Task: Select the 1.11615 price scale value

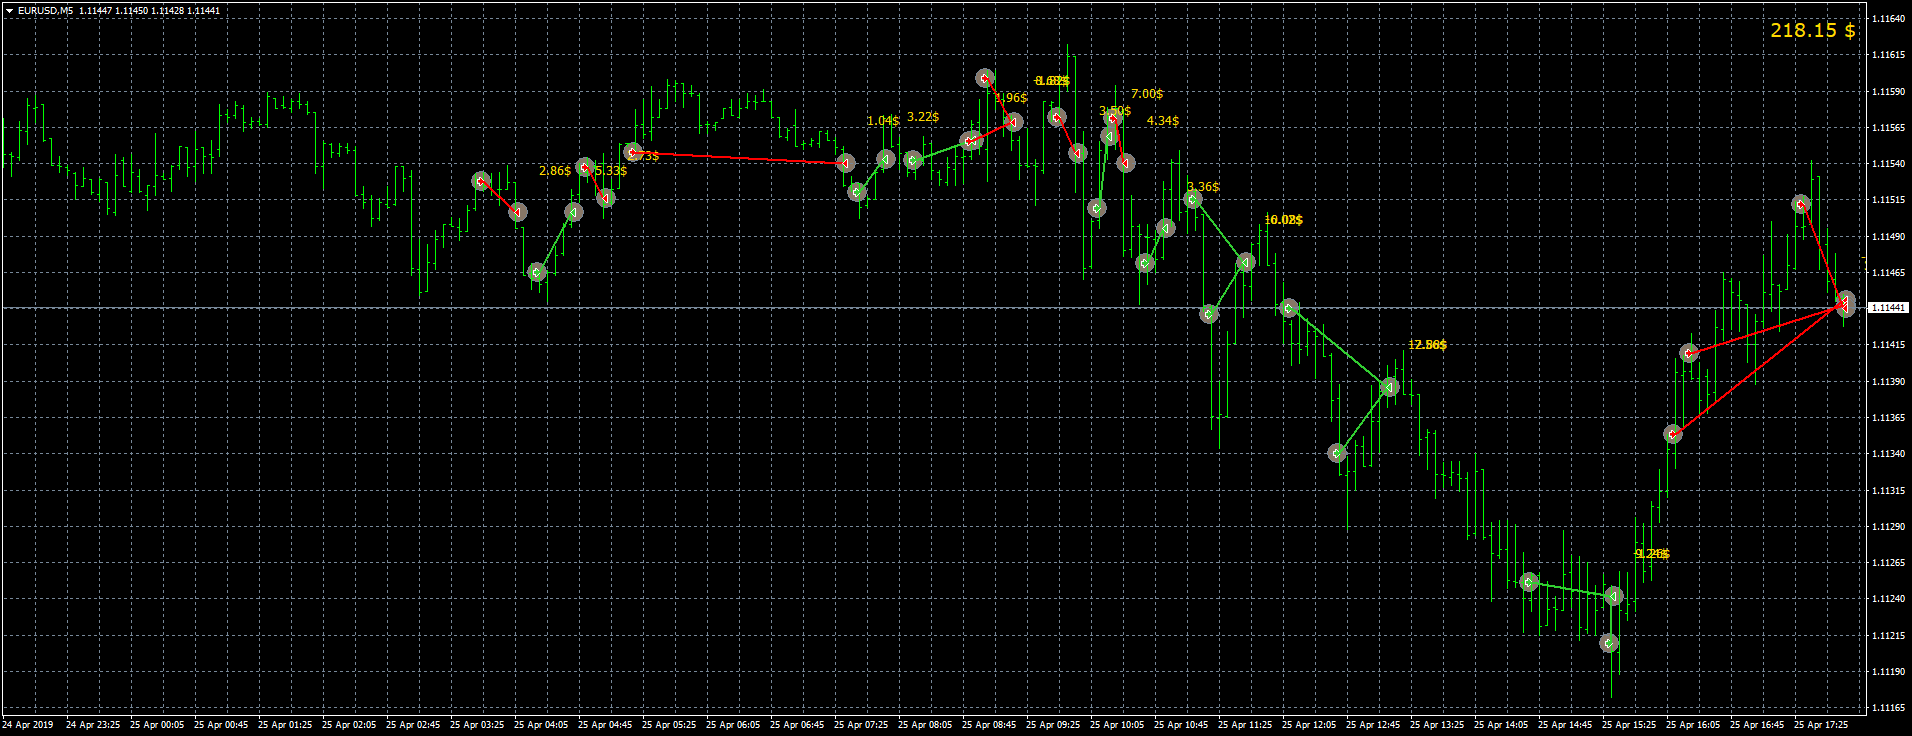Action: tap(1888, 55)
